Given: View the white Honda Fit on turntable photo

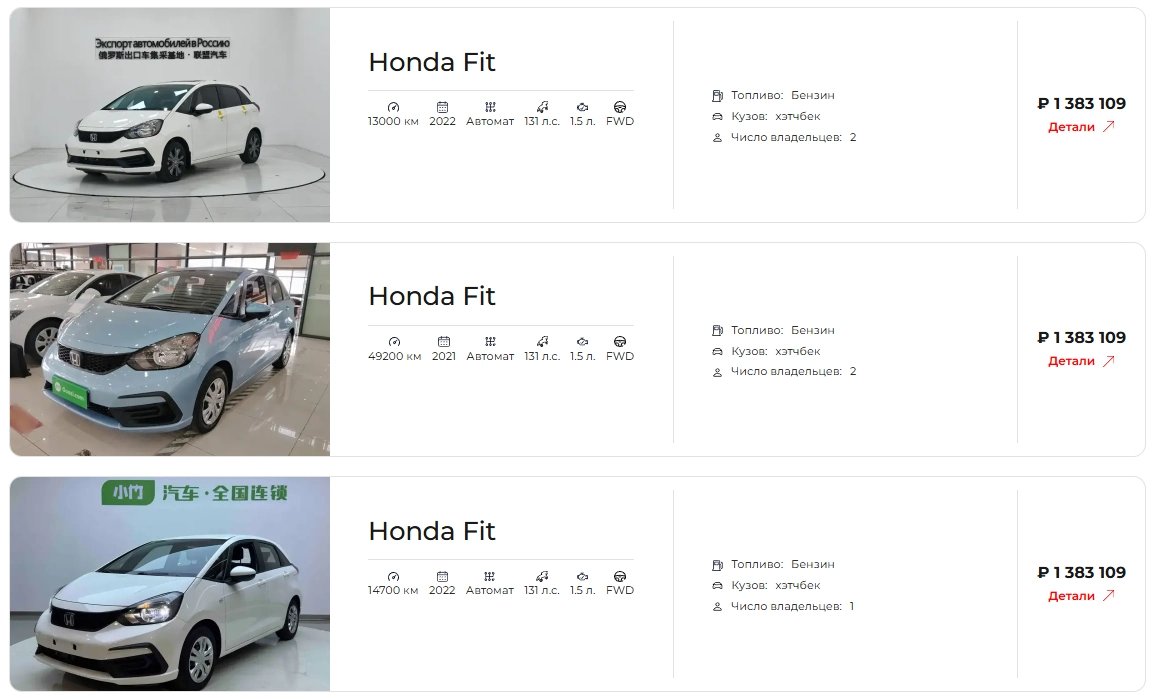Looking at the screenshot, I should pos(170,115).
